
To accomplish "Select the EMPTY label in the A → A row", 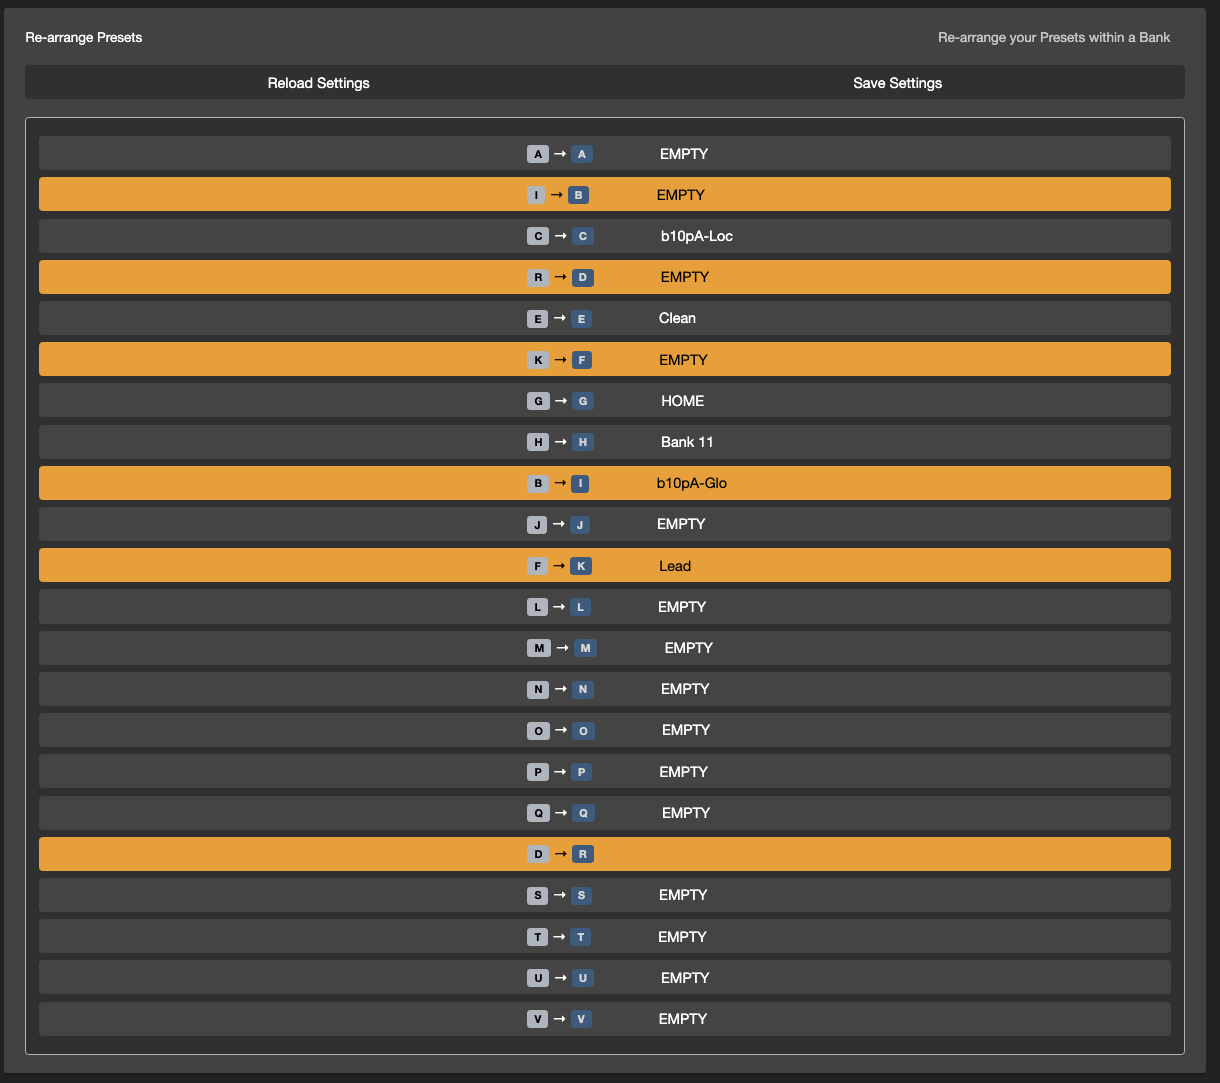I will point(684,154).
